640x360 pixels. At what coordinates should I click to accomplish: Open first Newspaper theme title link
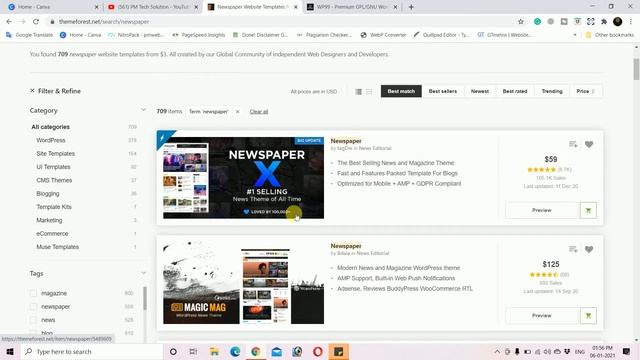tap(346, 141)
